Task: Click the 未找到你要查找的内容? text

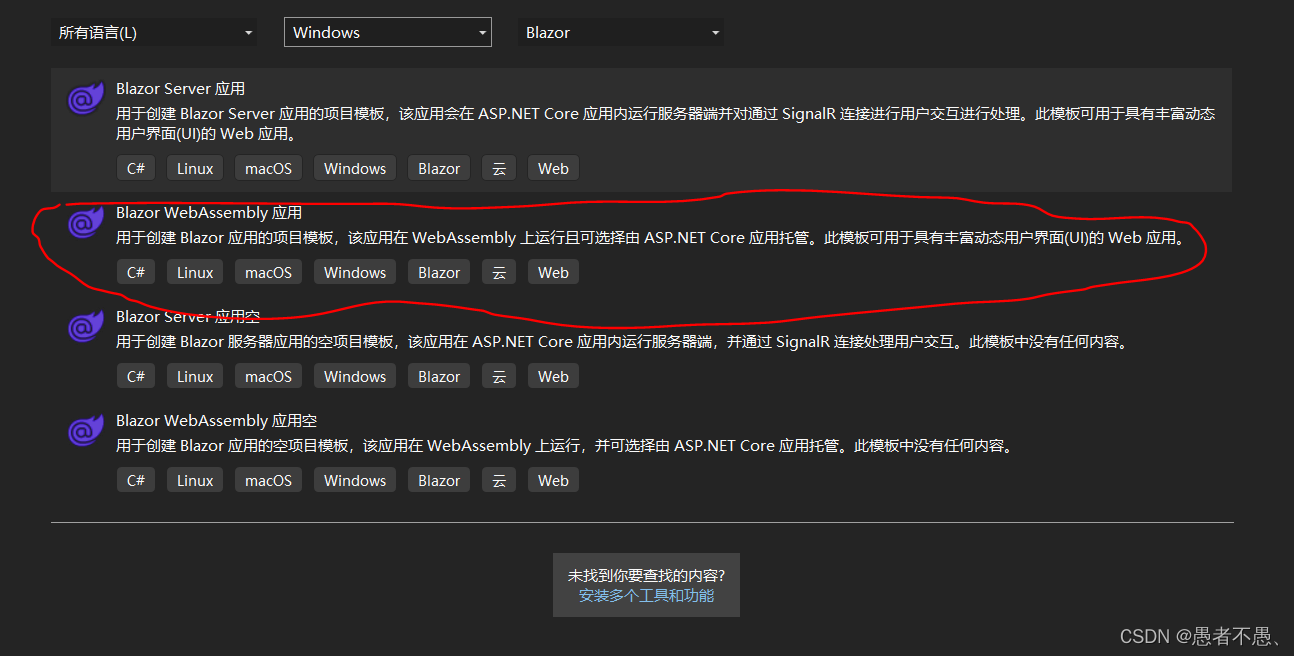Action: 646,576
